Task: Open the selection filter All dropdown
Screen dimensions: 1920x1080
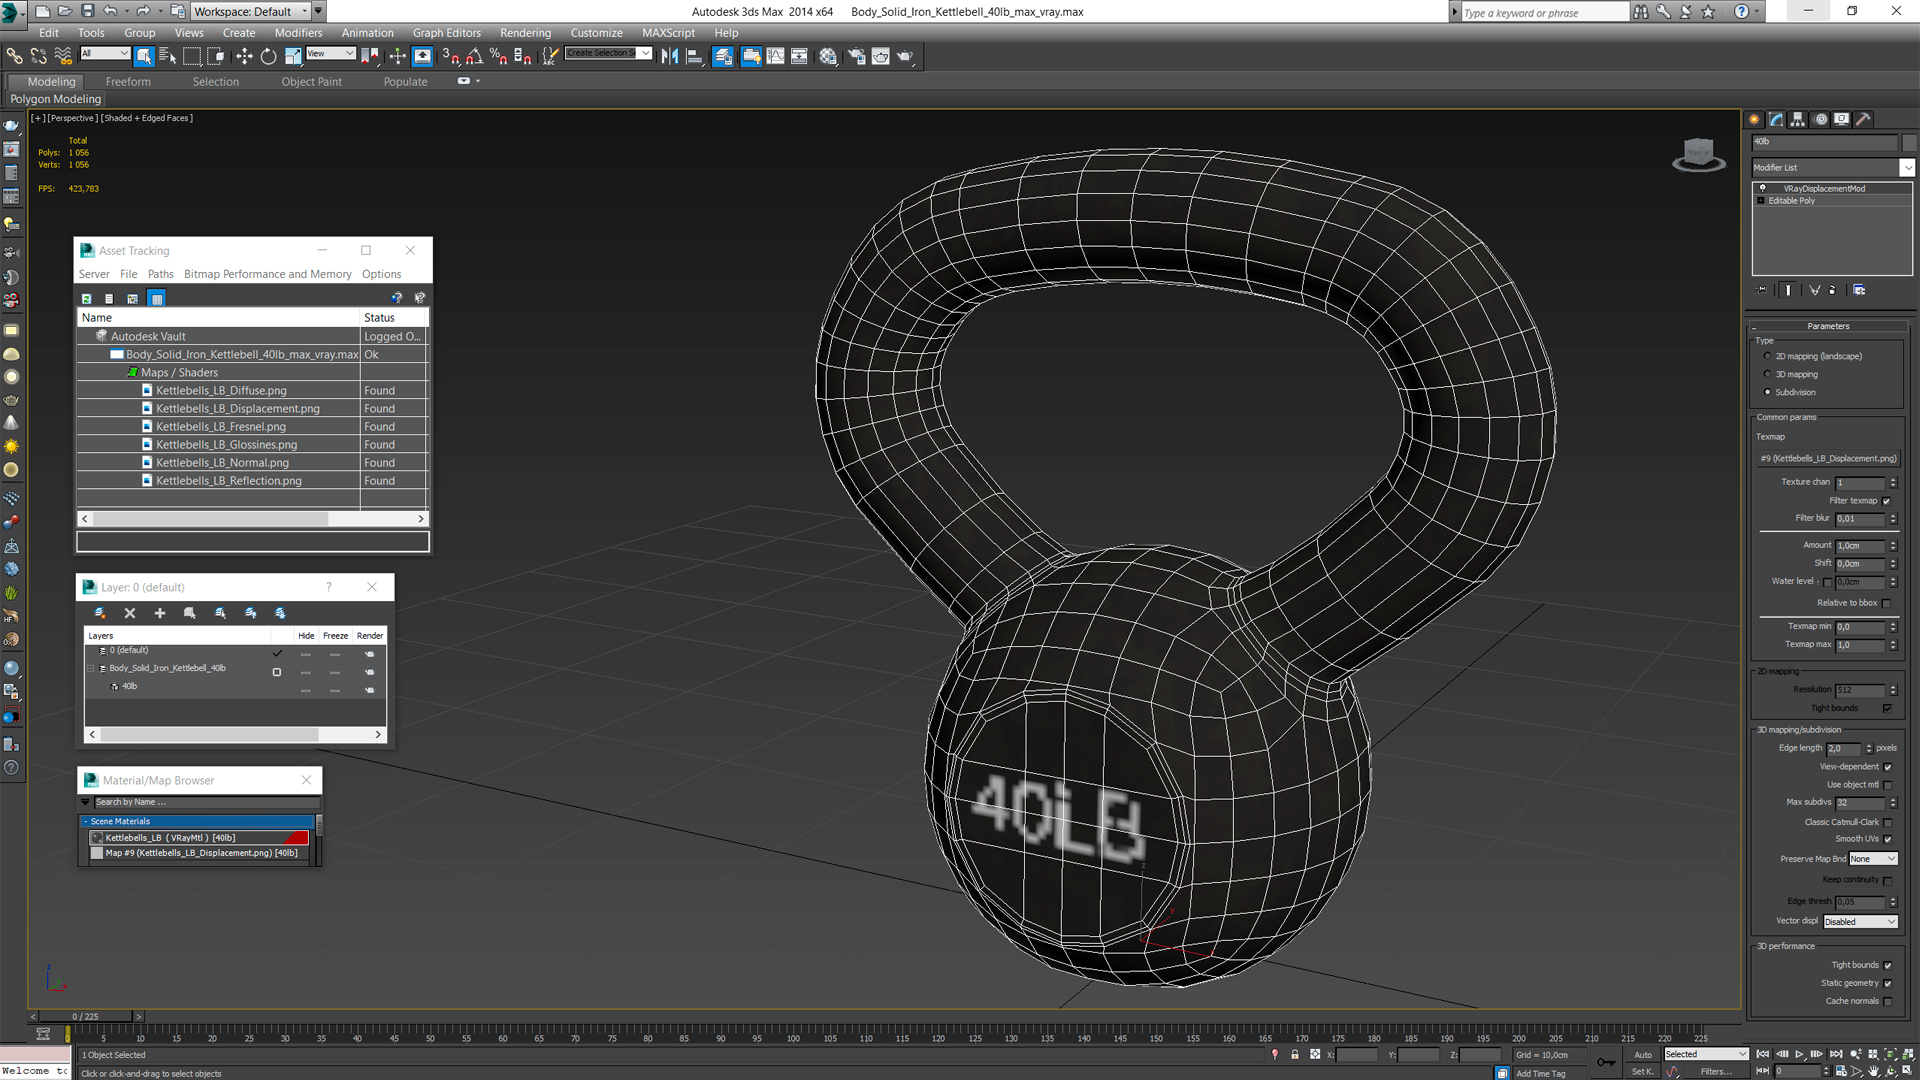Action: 105,53
